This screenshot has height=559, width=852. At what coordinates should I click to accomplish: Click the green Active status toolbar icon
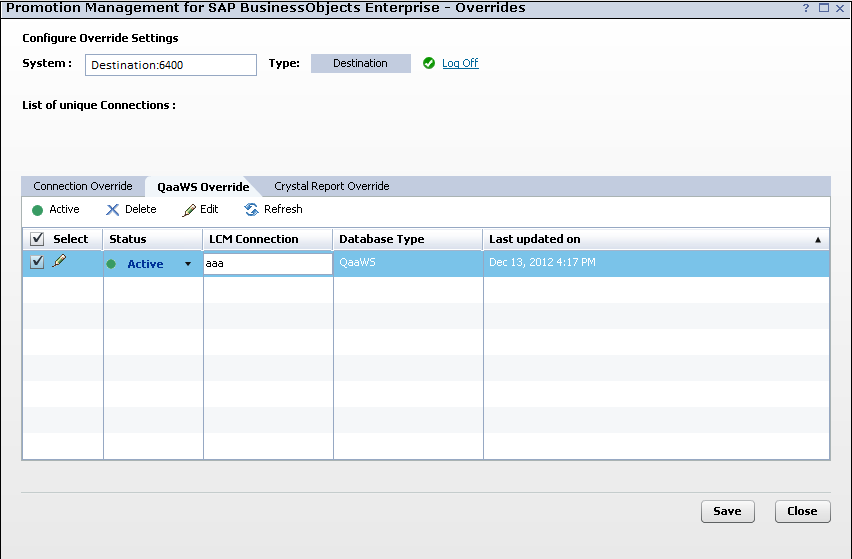37,210
